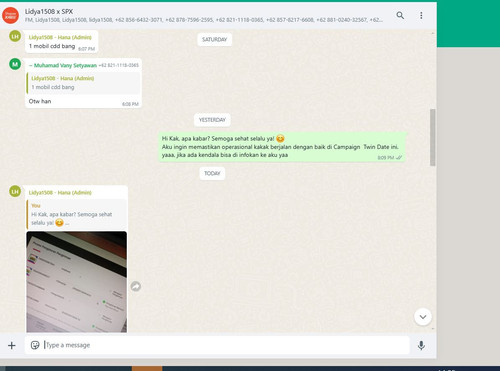Click the TODAY date label
Viewport: 500px width, 371px height.
212,174
